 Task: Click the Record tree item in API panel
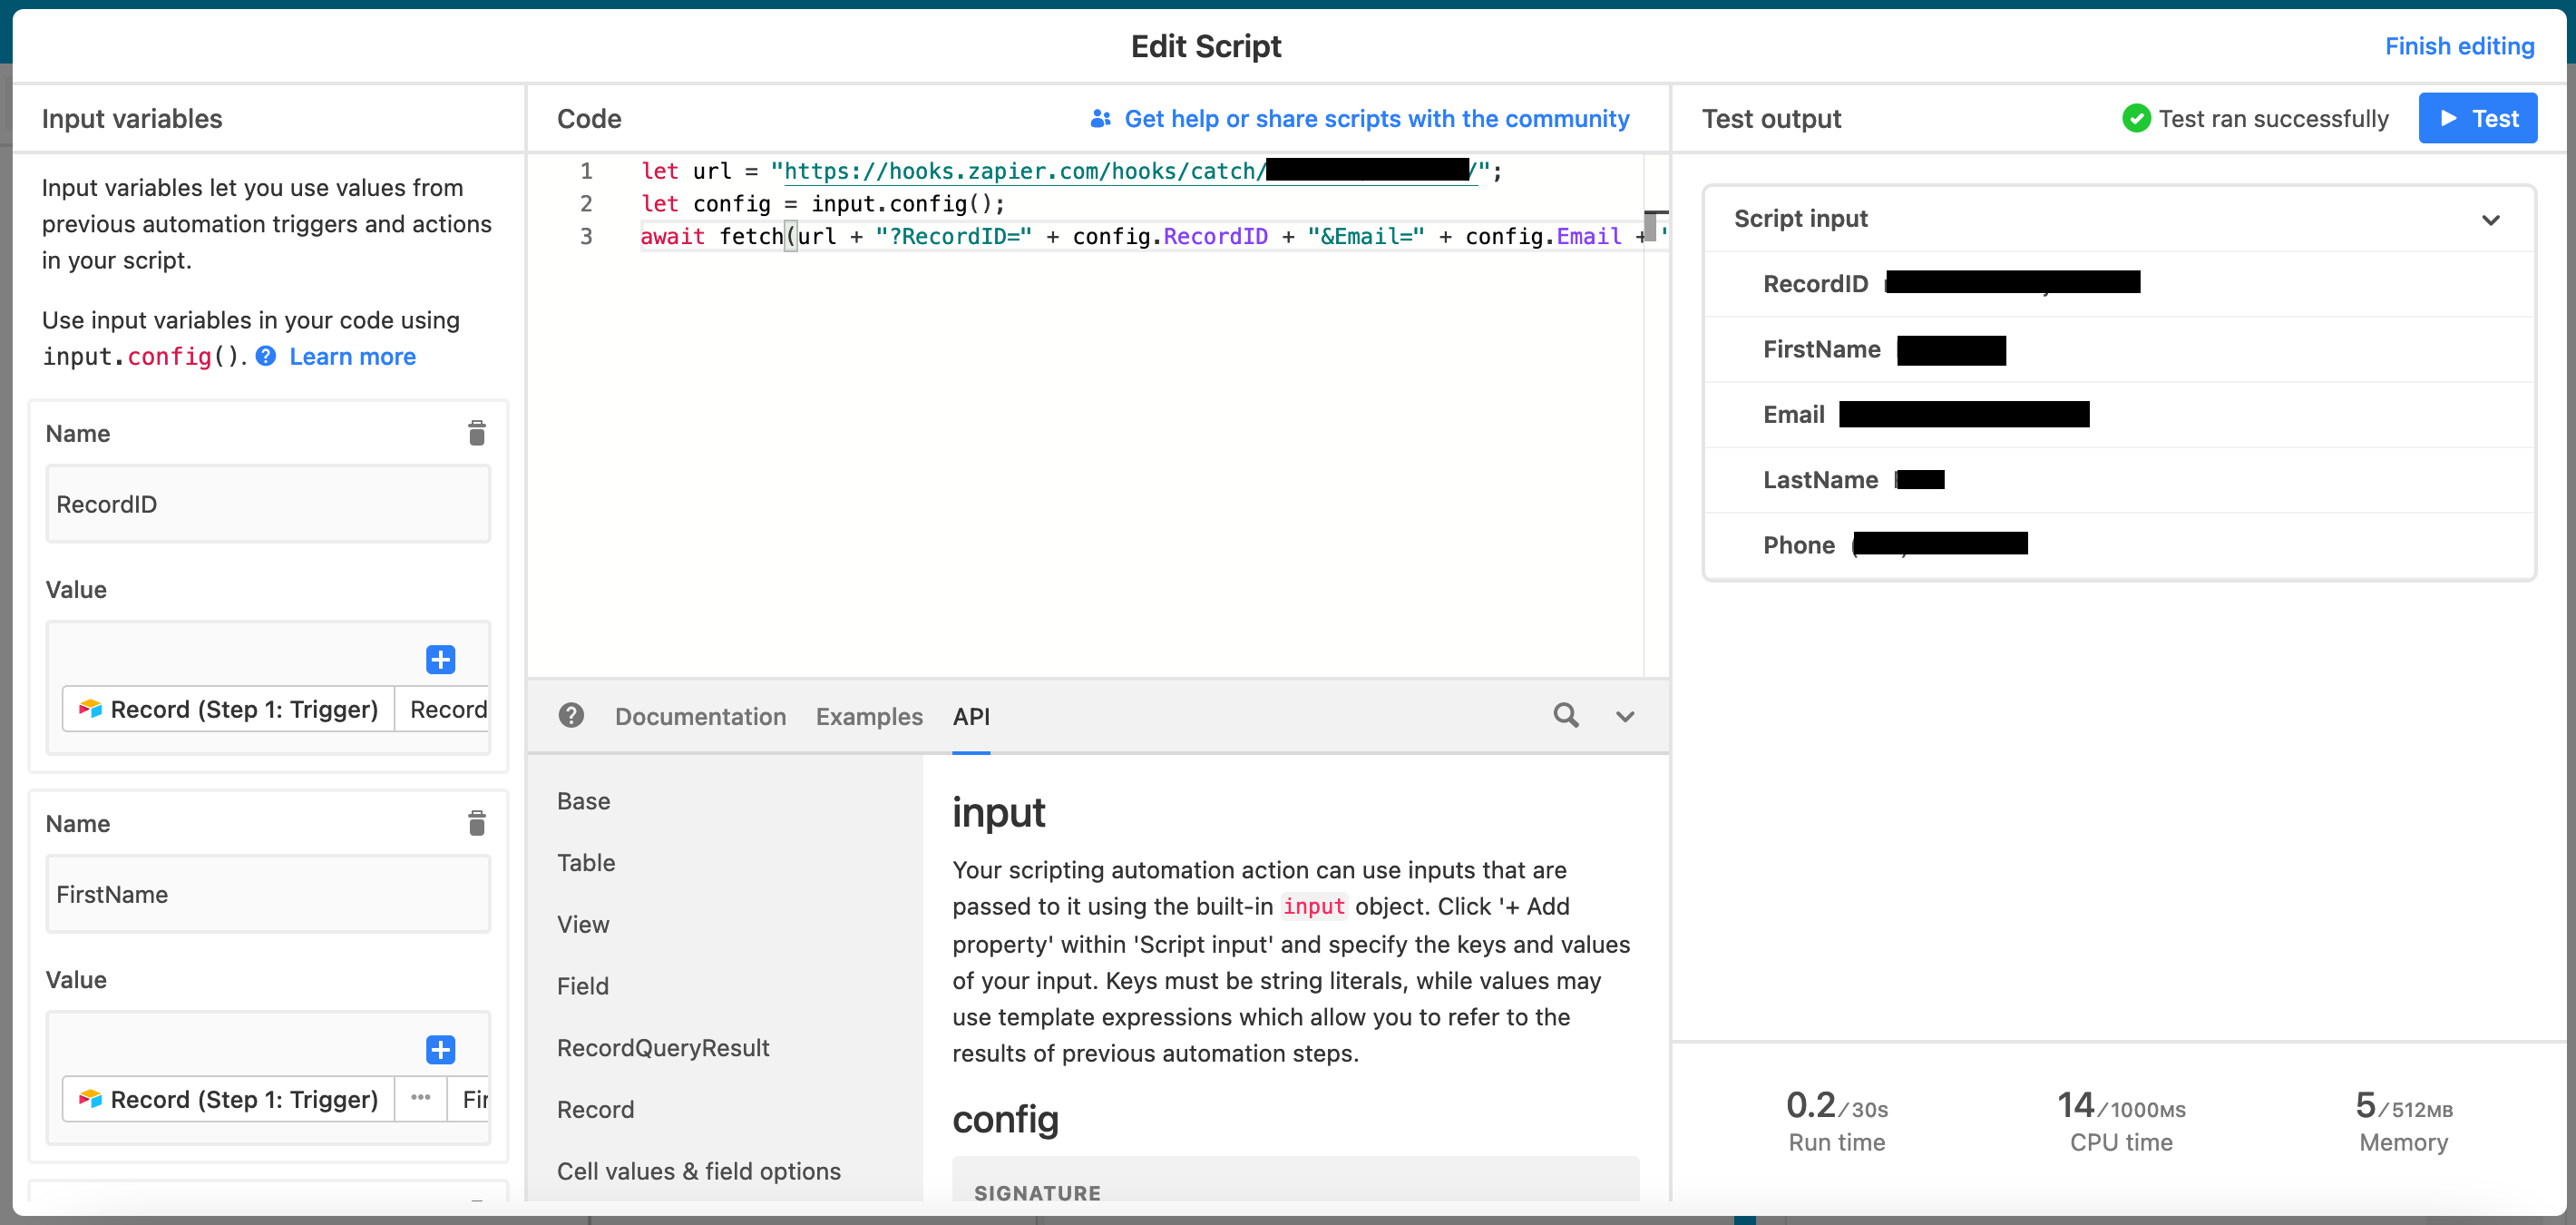pos(596,1110)
